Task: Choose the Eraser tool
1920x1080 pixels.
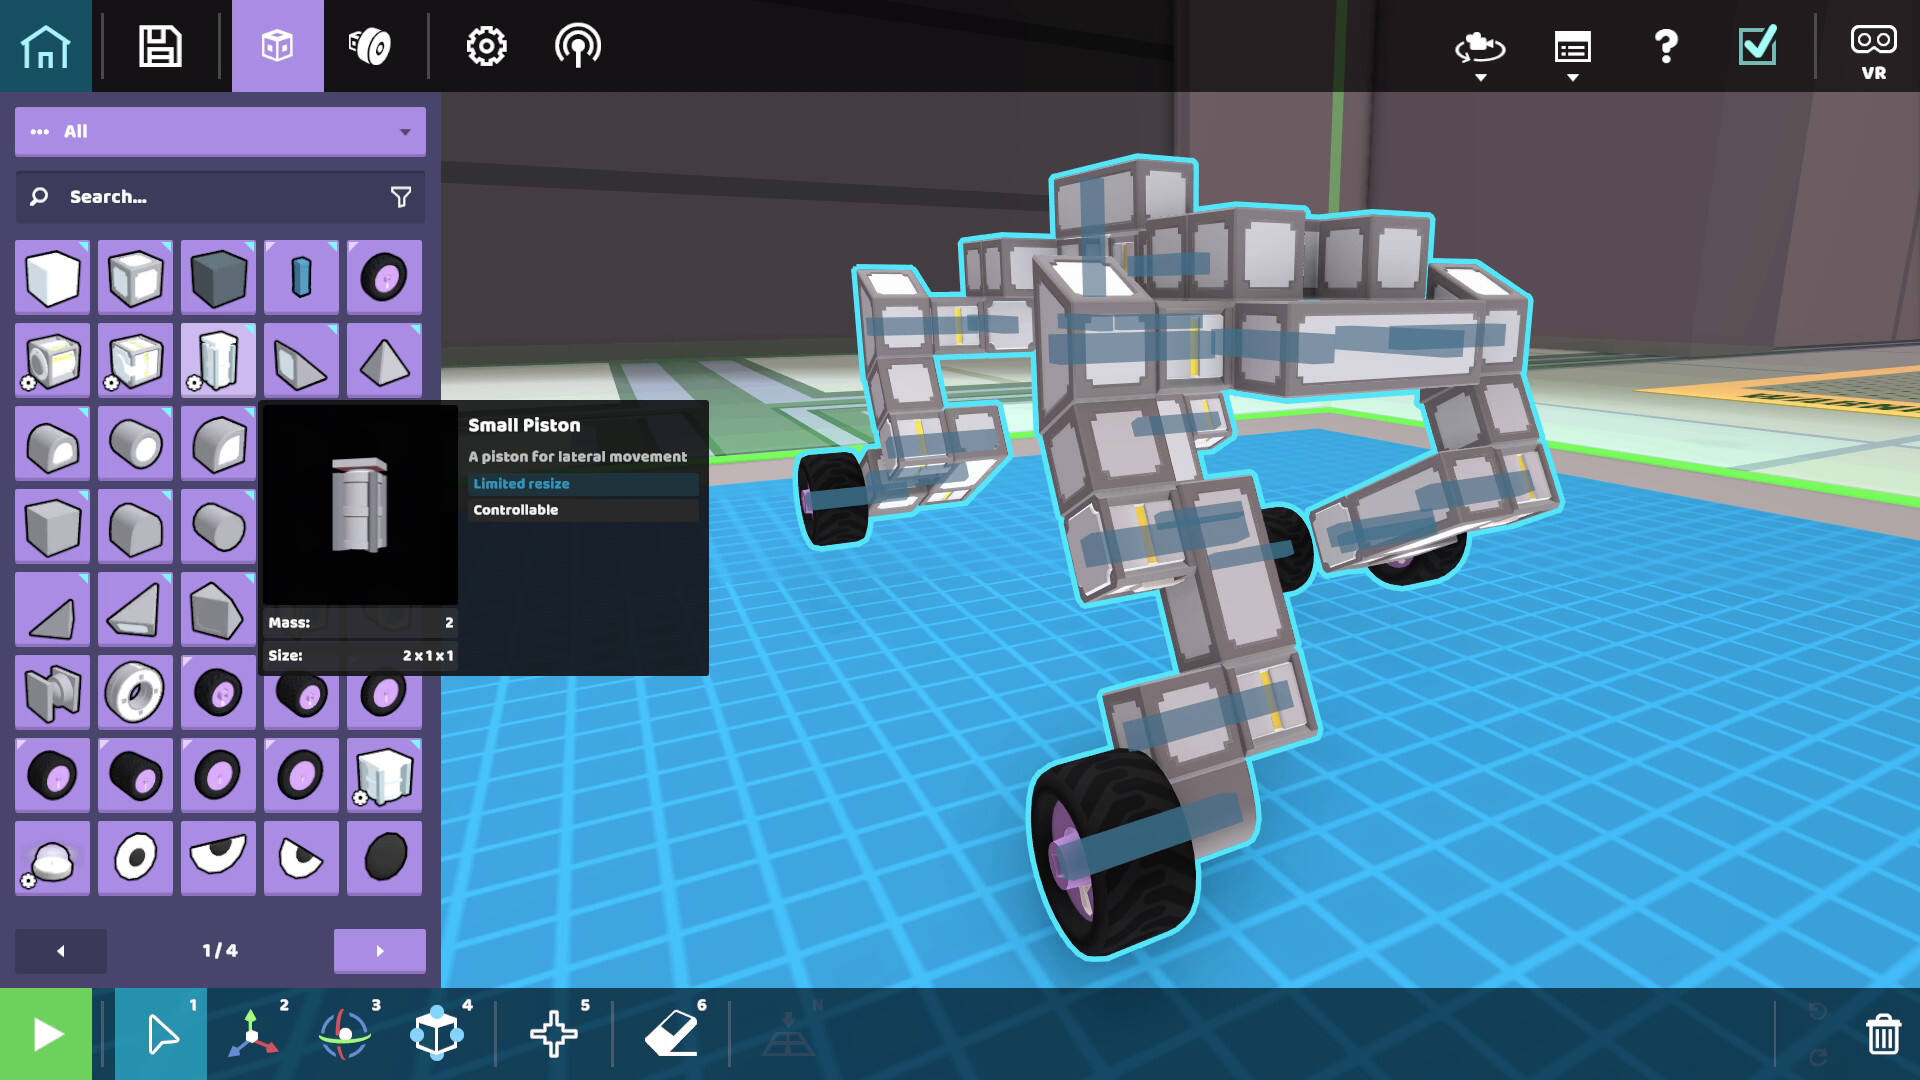Action: [x=671, y=1034]
